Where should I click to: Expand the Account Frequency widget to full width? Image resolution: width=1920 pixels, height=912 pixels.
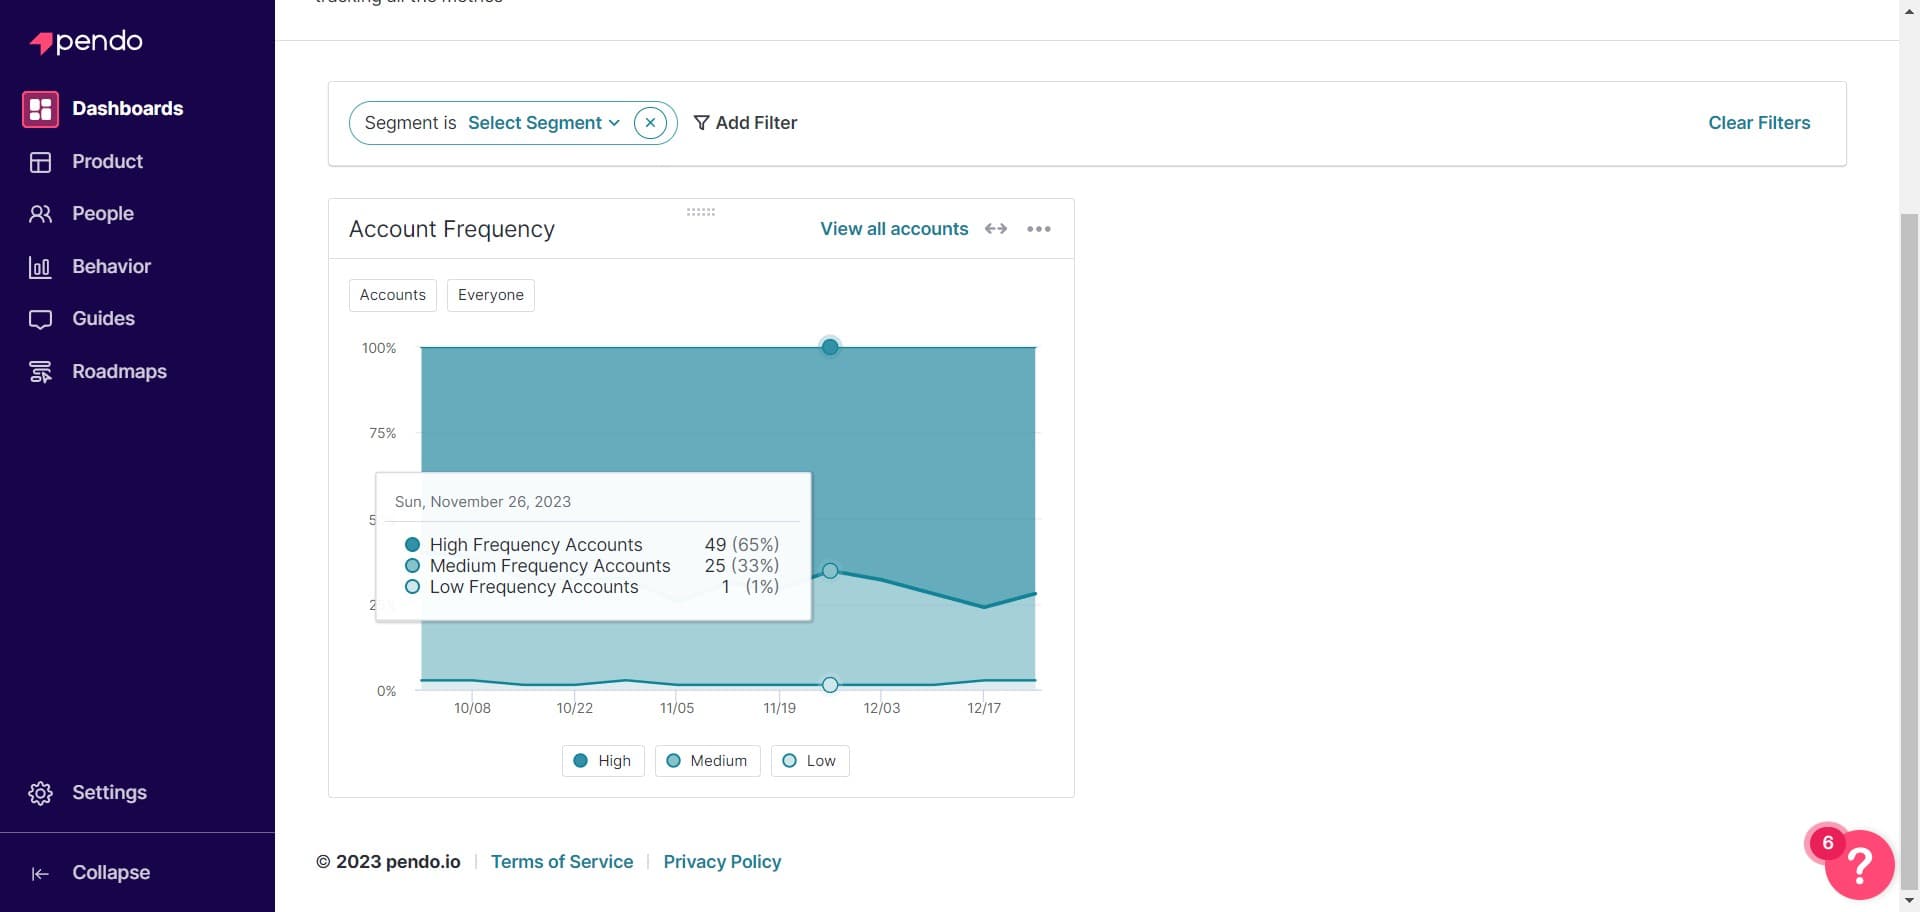coord(996,228)
